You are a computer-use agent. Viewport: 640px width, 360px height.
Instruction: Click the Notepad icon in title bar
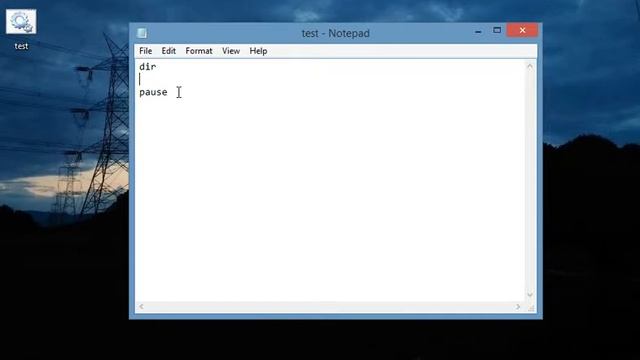(x=142, y=33)
